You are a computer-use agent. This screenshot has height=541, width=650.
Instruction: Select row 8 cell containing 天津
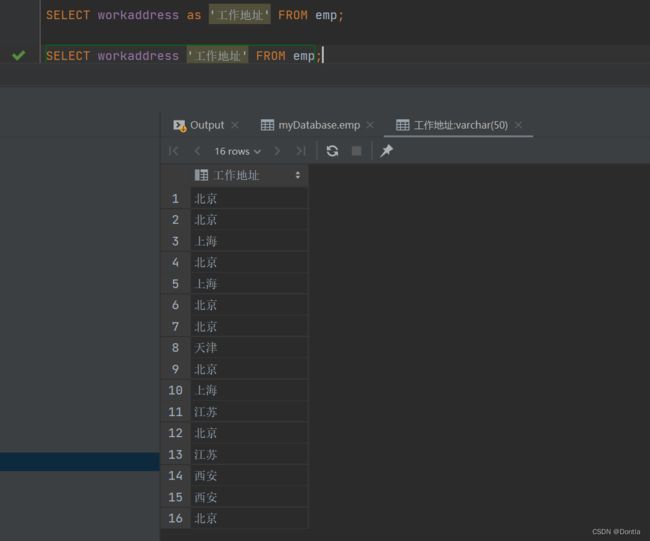249,348
